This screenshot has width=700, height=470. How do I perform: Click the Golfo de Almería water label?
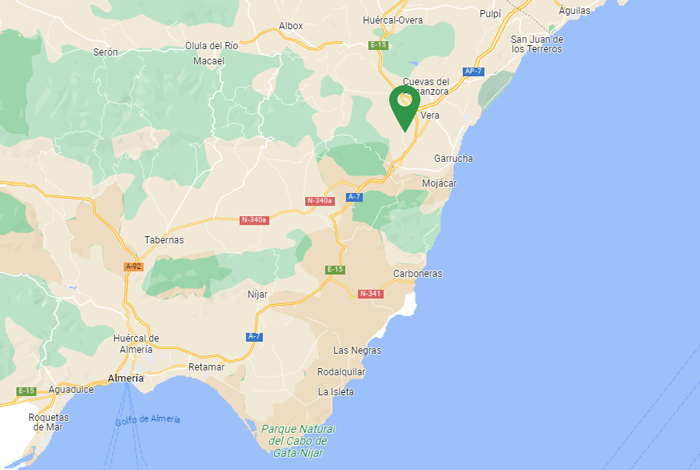tap(148, 420)
